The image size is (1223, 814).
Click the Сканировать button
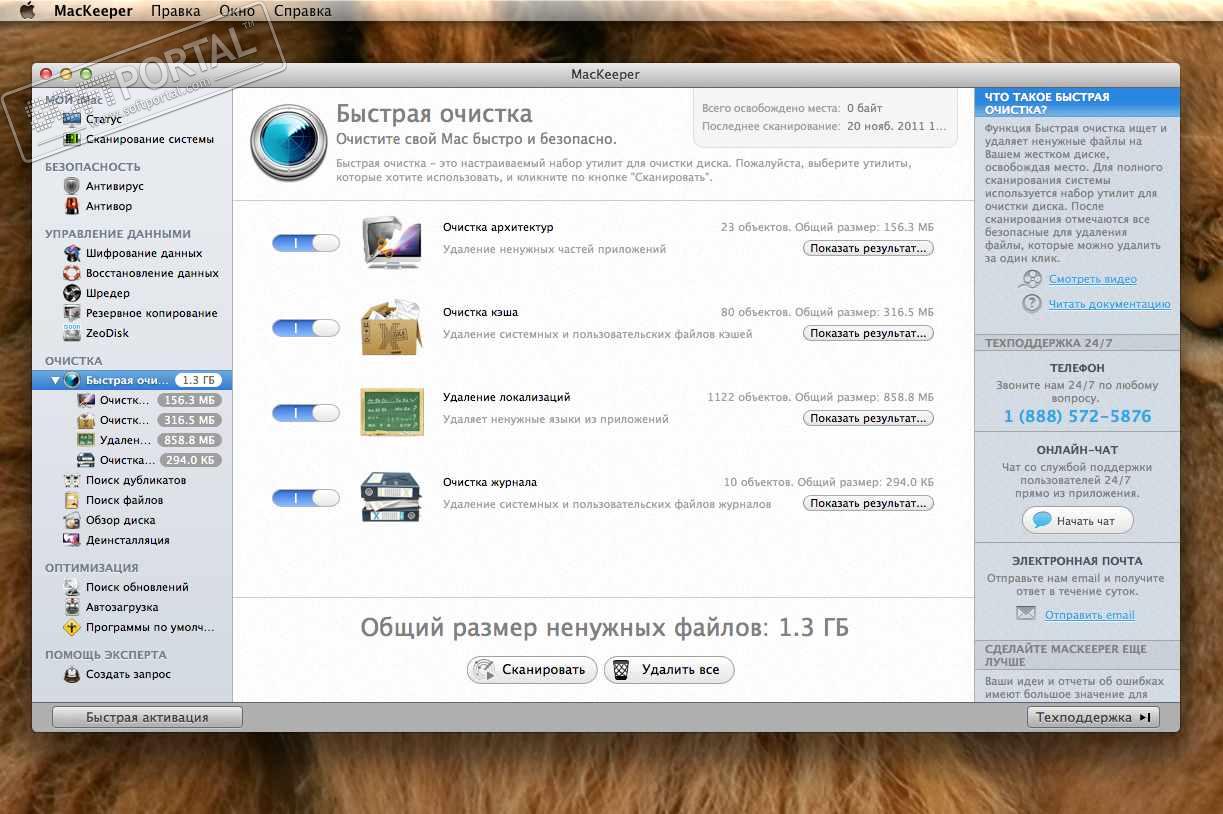coord(532,670)
